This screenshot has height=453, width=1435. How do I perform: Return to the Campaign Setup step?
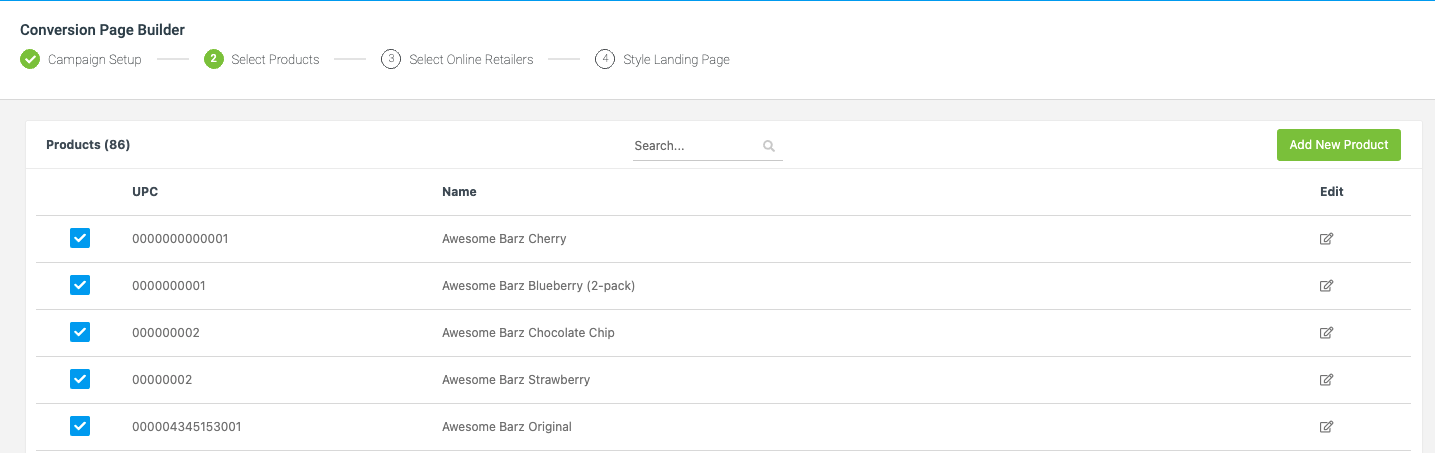pyautogui.click(x=95, y=60)
